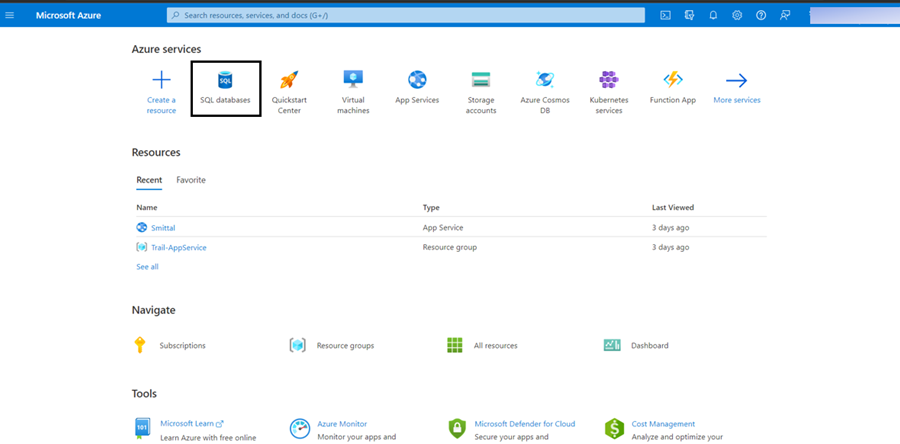
Task: Focus the Search resources, services, and docs field
Action: (406, 15)
